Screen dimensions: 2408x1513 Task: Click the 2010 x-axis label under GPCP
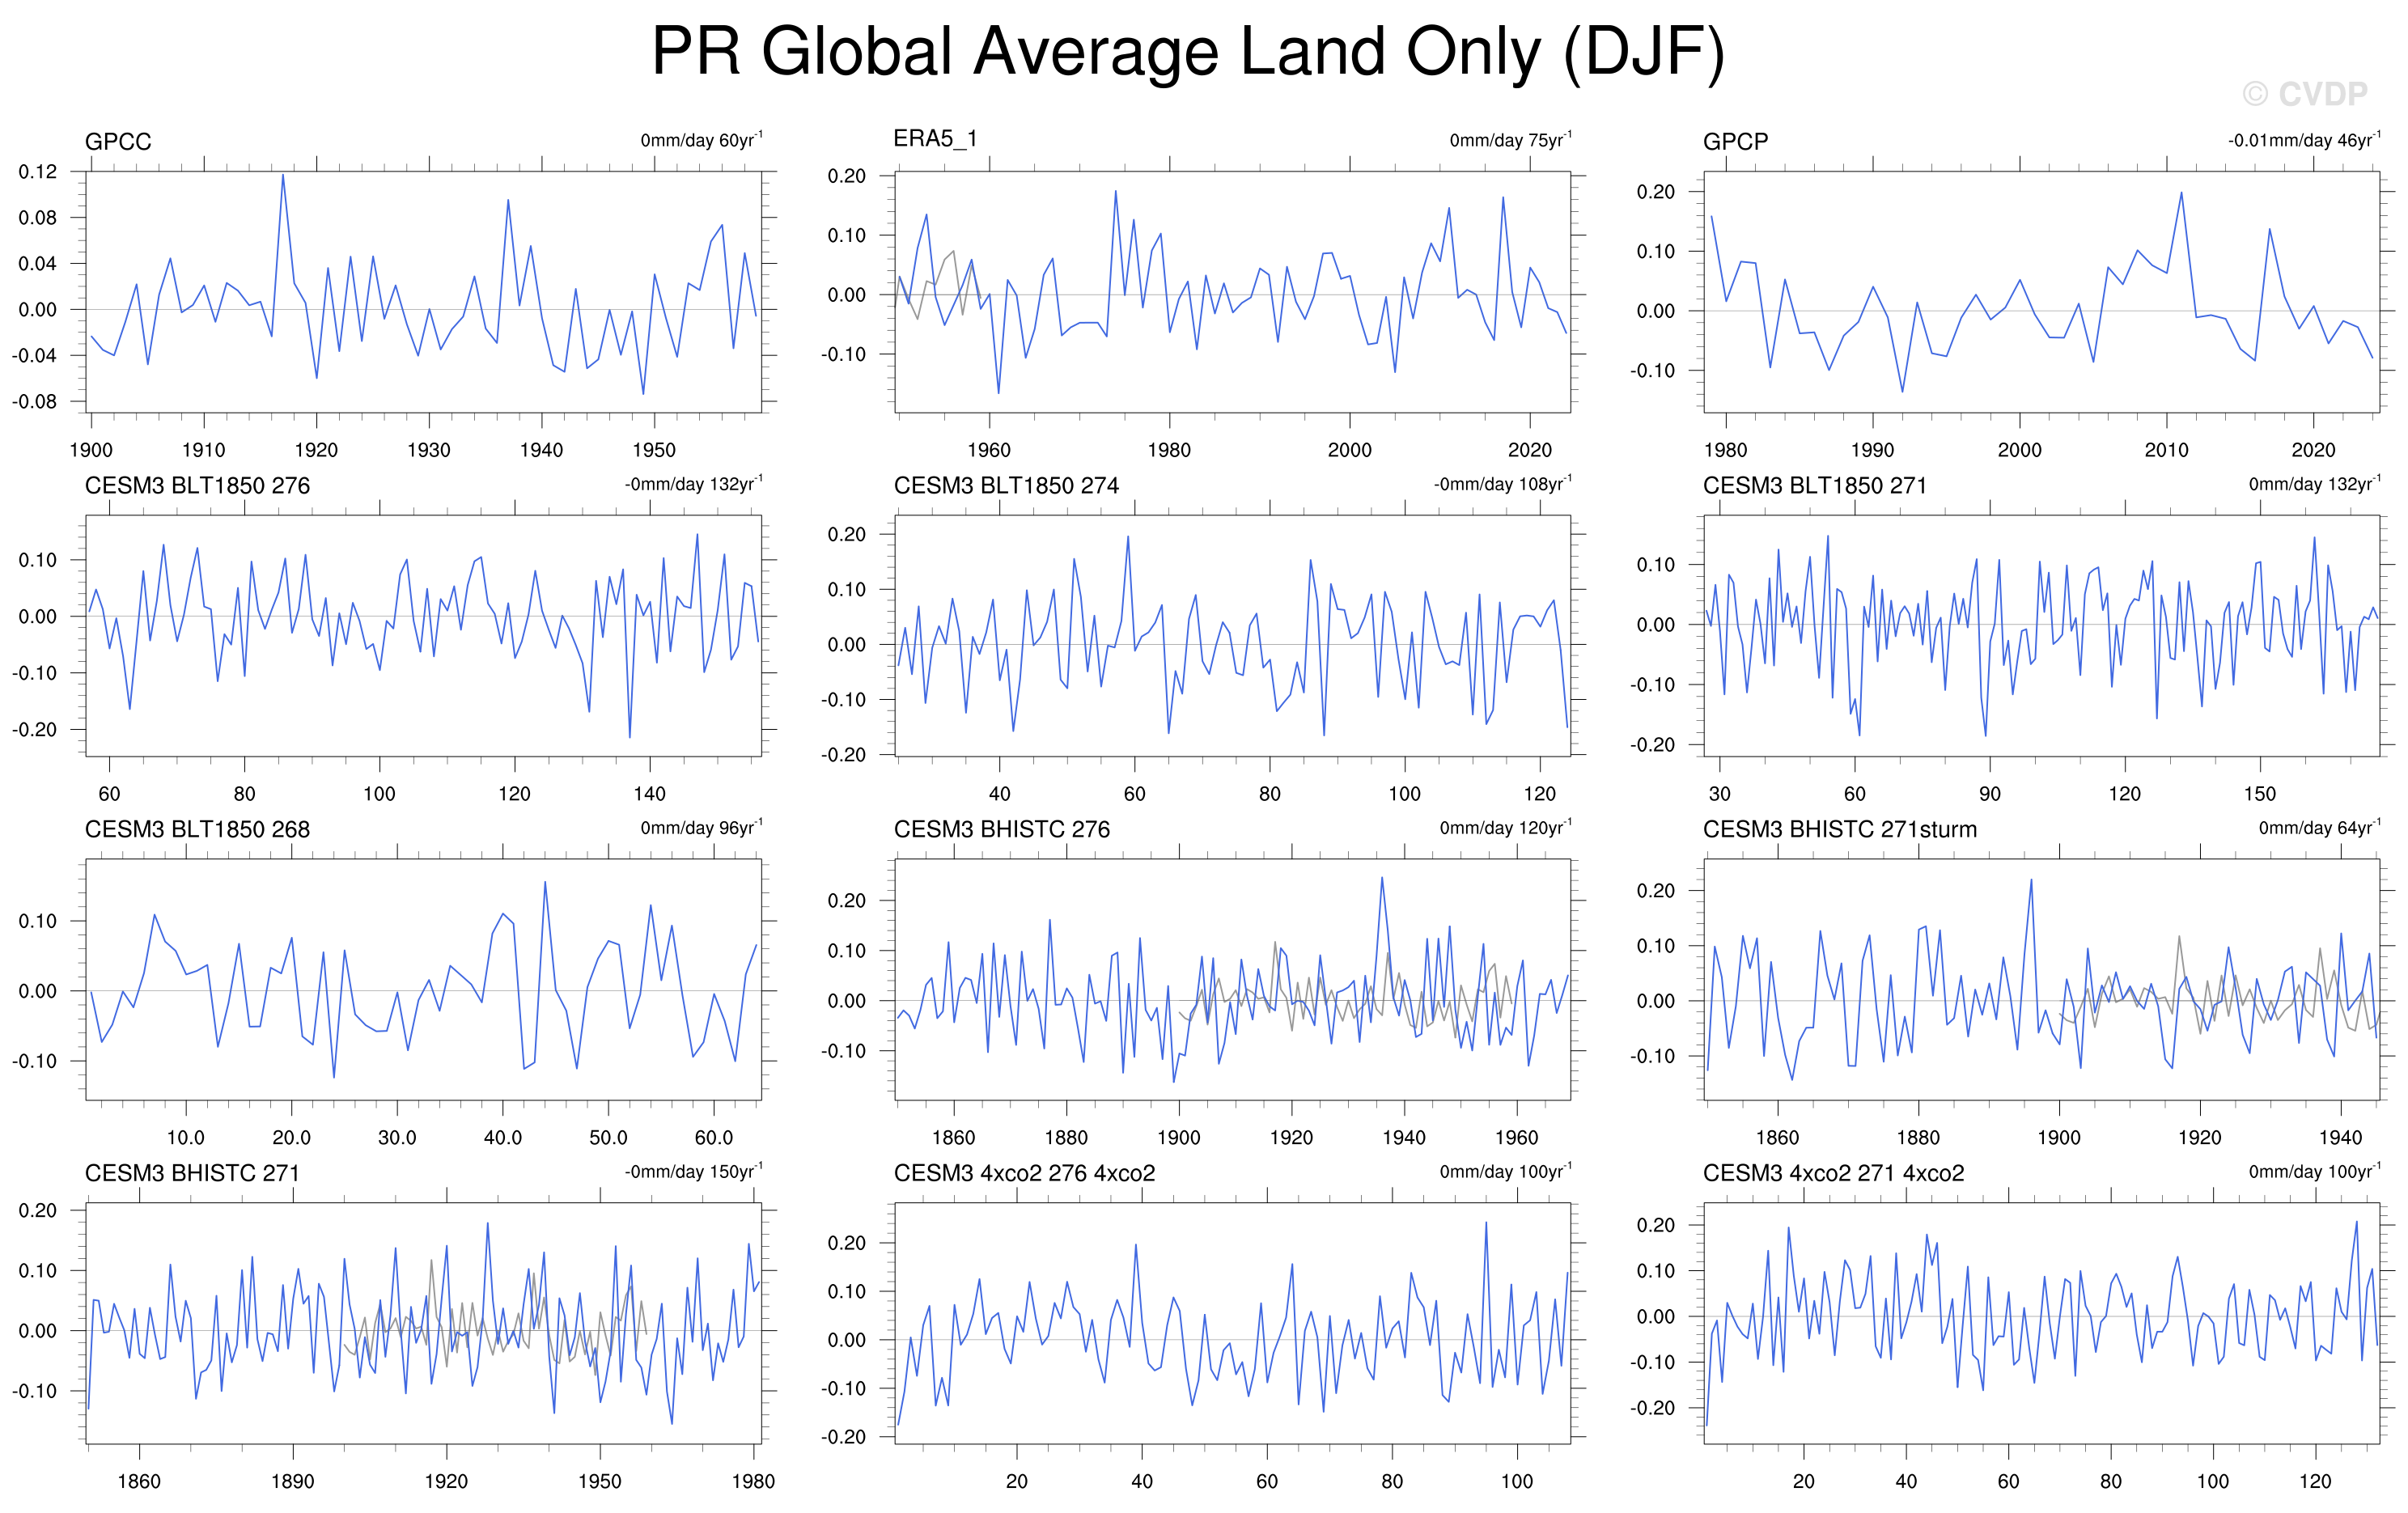pyautogui.click(x=2166, y=450)
